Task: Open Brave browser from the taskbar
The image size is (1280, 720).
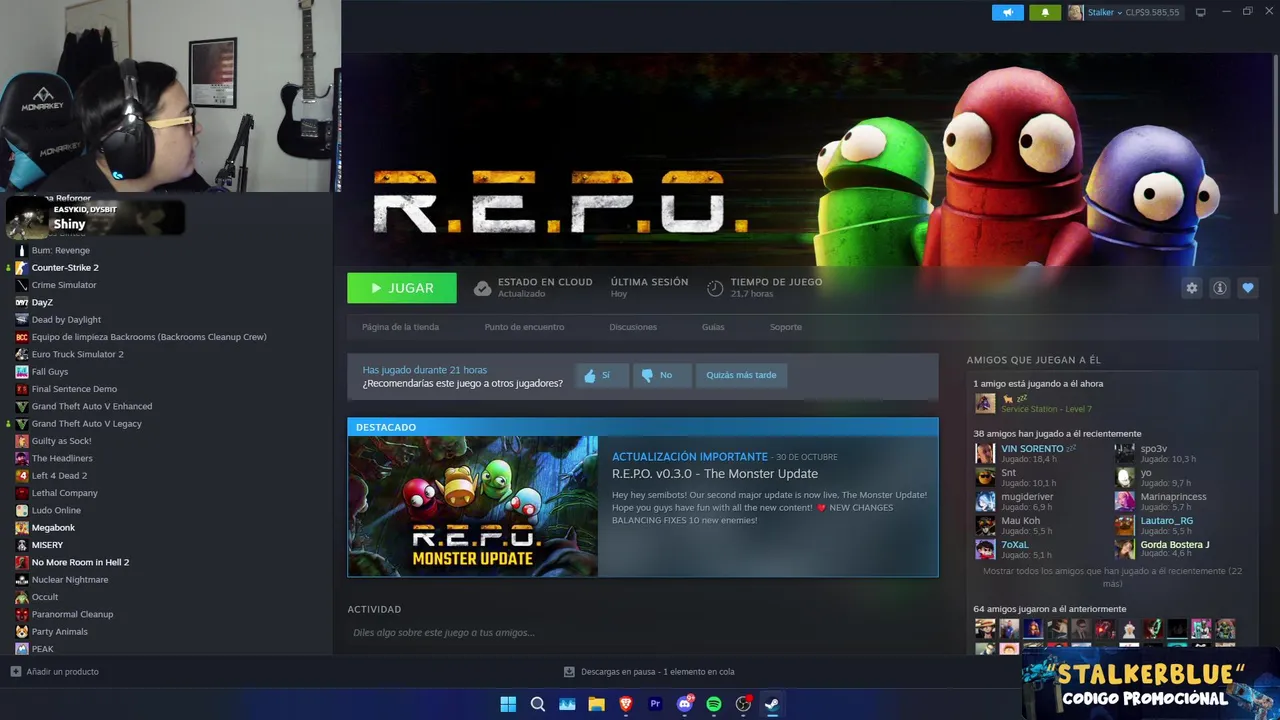Action: coord(626,704)
